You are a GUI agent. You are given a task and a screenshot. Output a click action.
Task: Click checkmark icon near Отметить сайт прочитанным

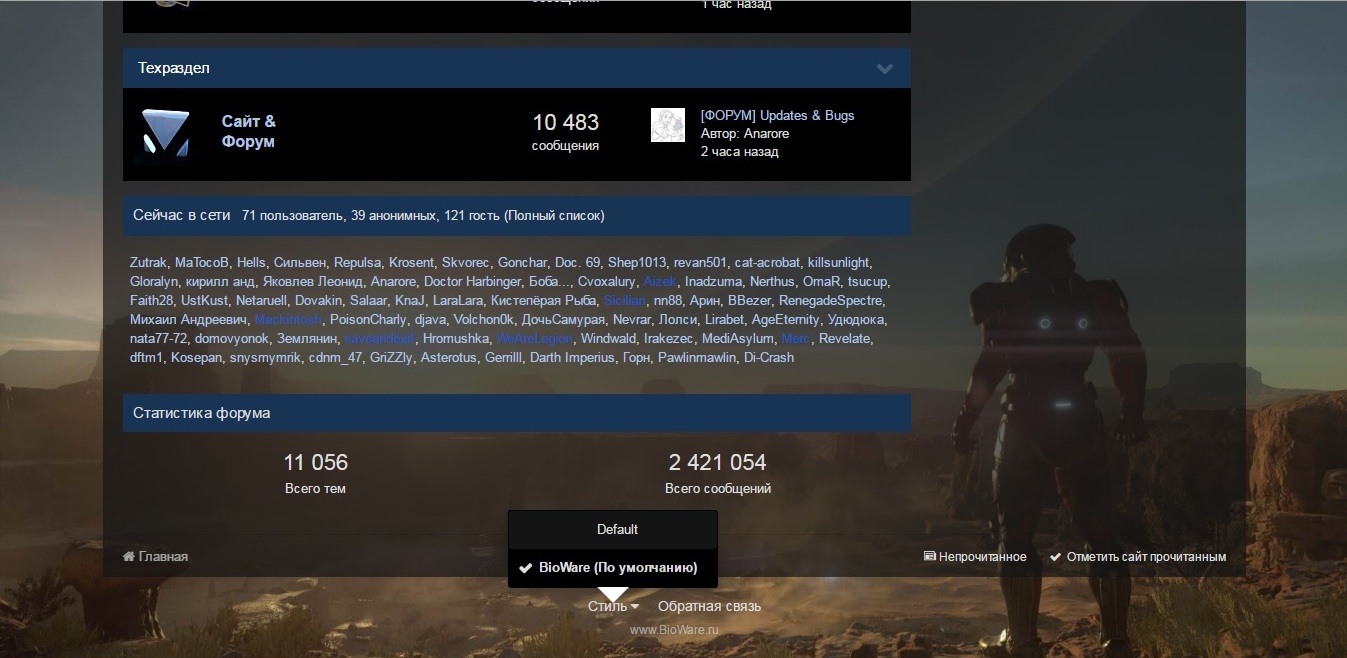pyautogui.click(x=1056, y=557)
